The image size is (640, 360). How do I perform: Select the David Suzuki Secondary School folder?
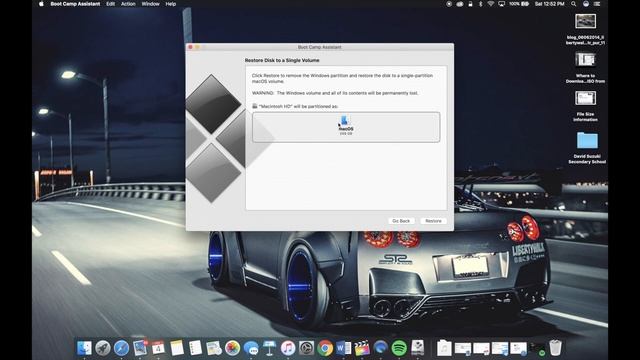point(587,140)
